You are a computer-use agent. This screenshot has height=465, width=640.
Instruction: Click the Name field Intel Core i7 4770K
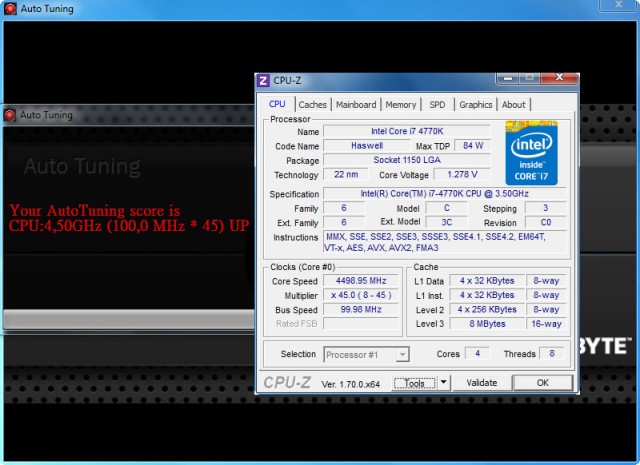[x=407, y=131]
